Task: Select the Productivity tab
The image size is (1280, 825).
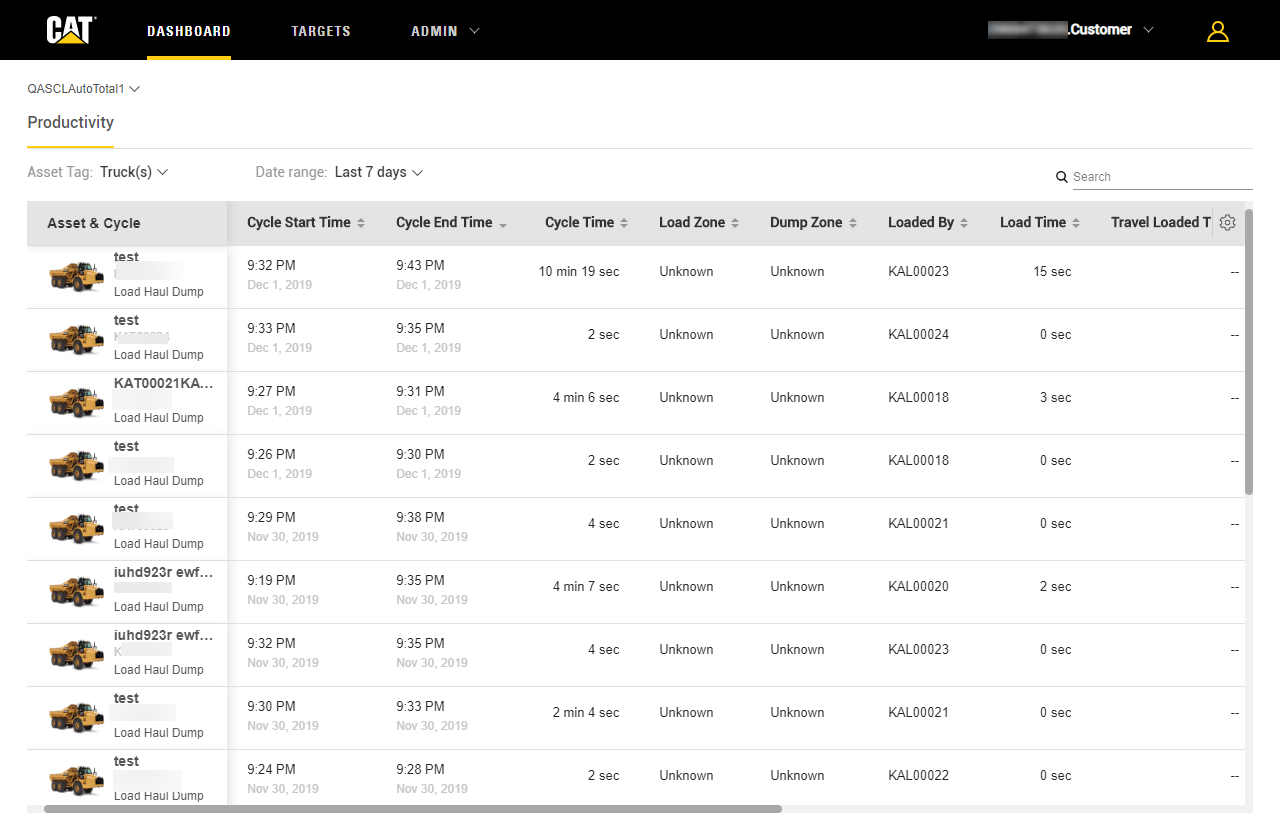Action: 70,123
